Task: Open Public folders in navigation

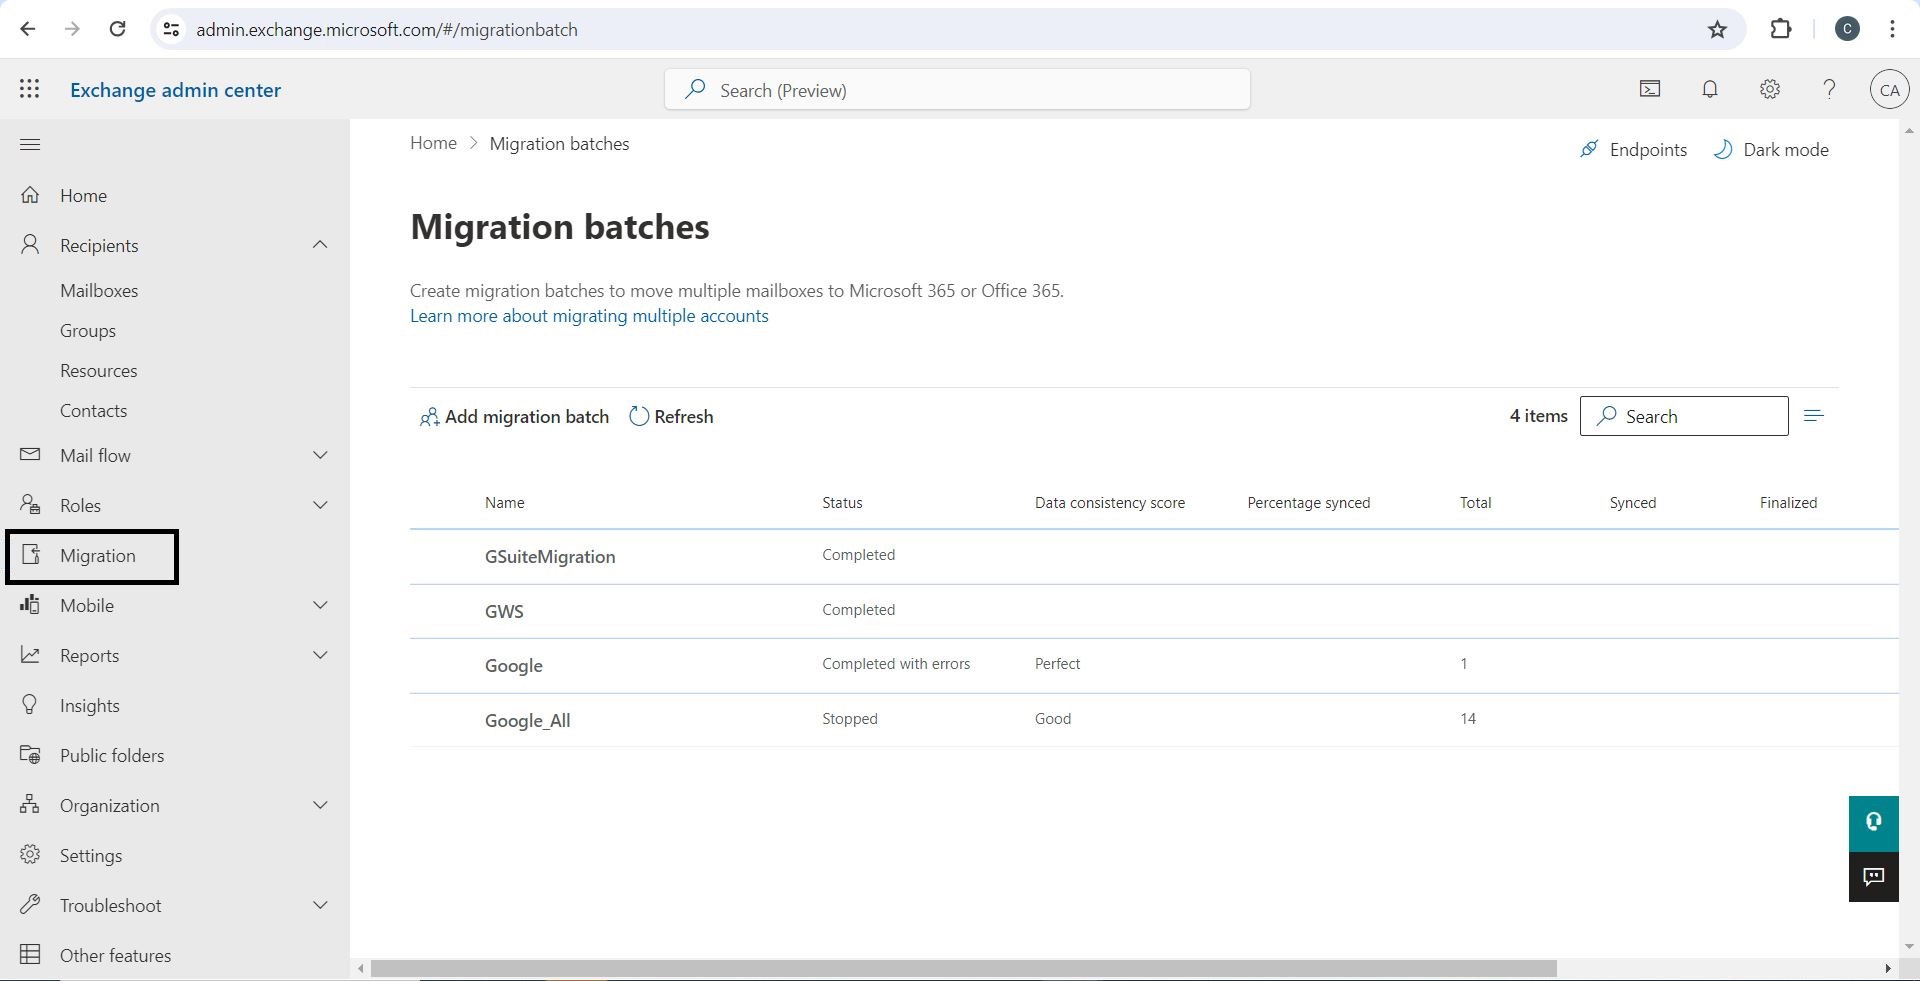Action: tap(111, 756)
